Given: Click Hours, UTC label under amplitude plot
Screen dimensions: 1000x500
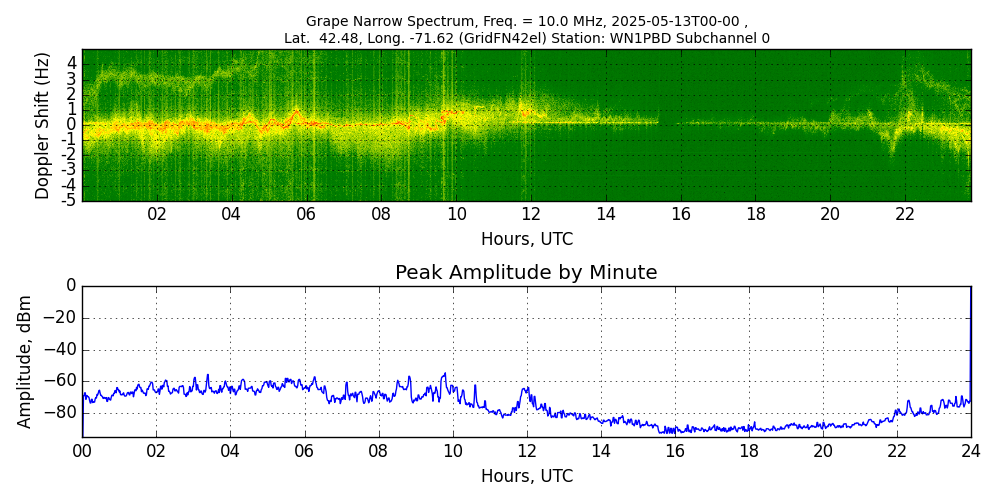Looking at the screenshot, I should coord(526,476).
